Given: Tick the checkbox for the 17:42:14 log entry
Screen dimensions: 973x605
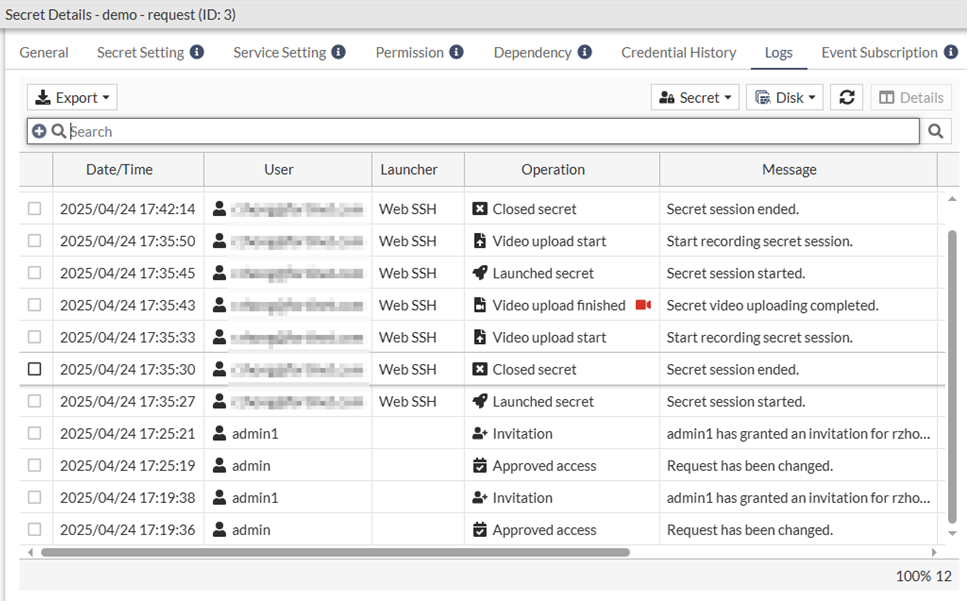Looking at the screenshot, I should 35,209.
